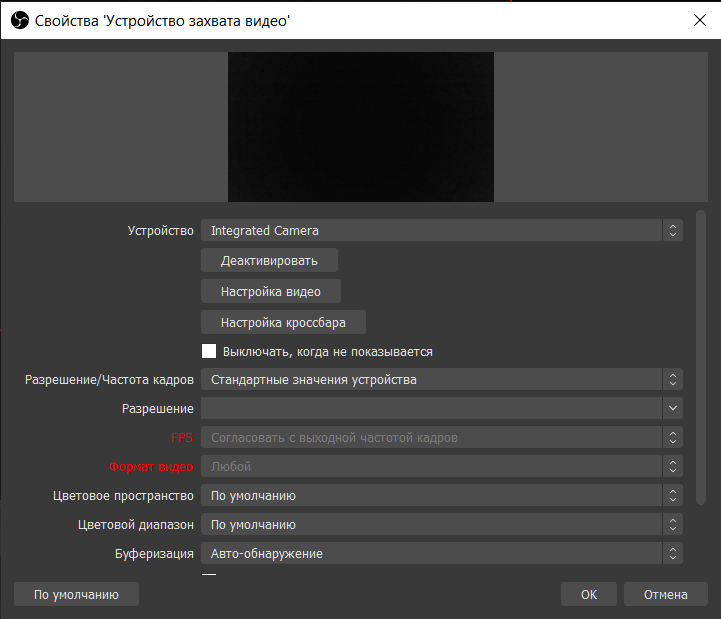Expand the Разрешение combo box arrow

[x=673, y=408]
